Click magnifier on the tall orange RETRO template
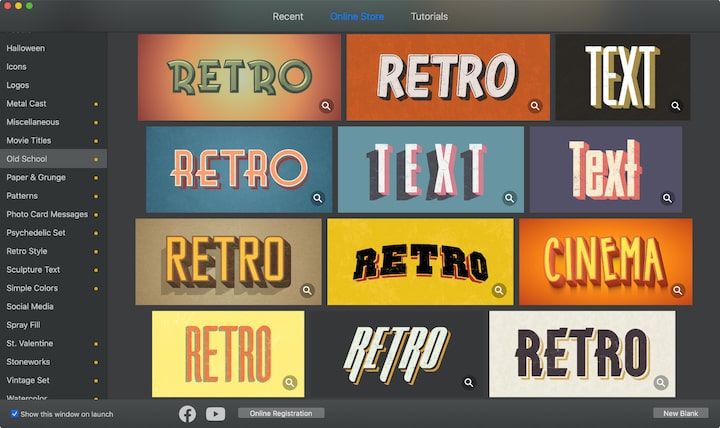 point(289,383)
